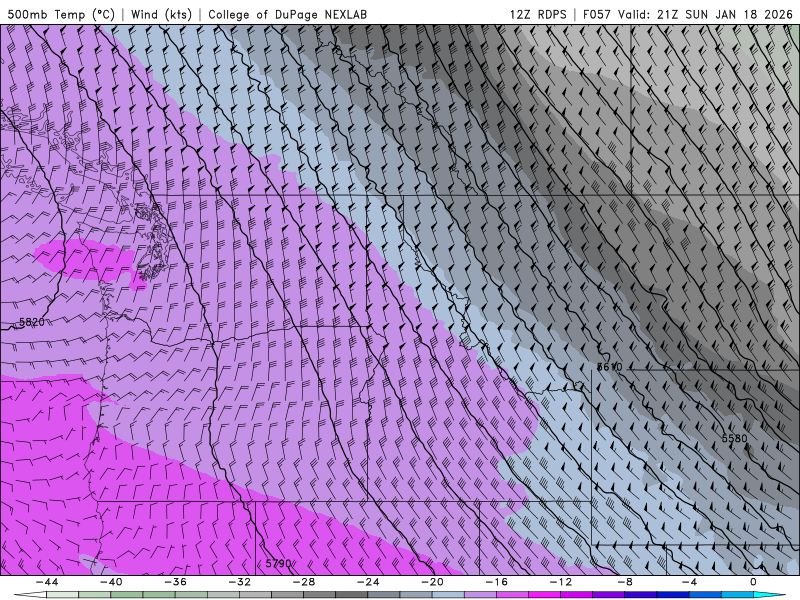
Task: Click the -8 colorbar value
Action: coord(625,582)
